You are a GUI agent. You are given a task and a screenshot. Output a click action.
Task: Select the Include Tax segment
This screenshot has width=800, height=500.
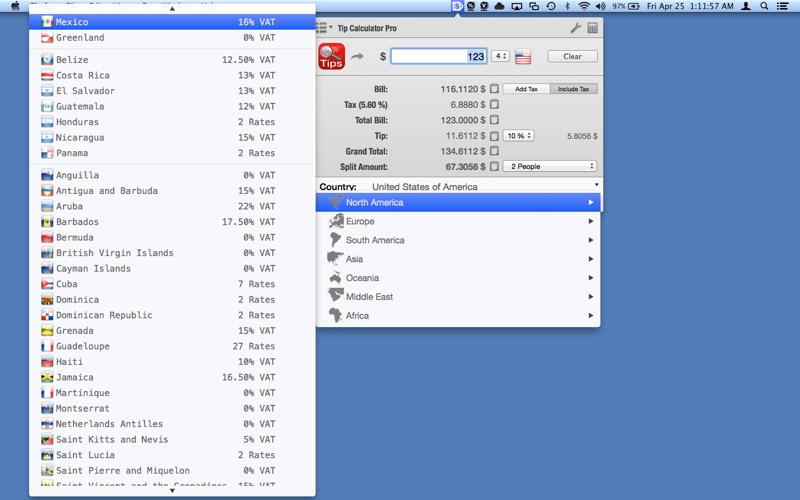(x=573, y=89)
